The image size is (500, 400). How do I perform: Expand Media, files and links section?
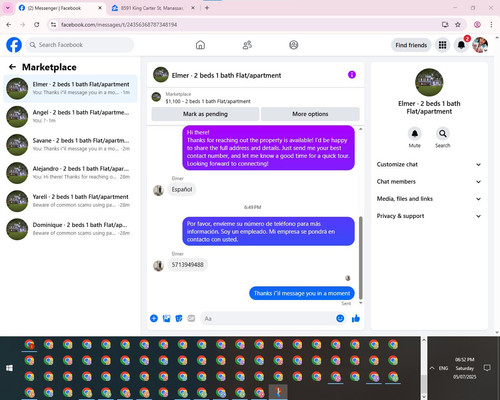pyautogui.click(x=429, y=199)
